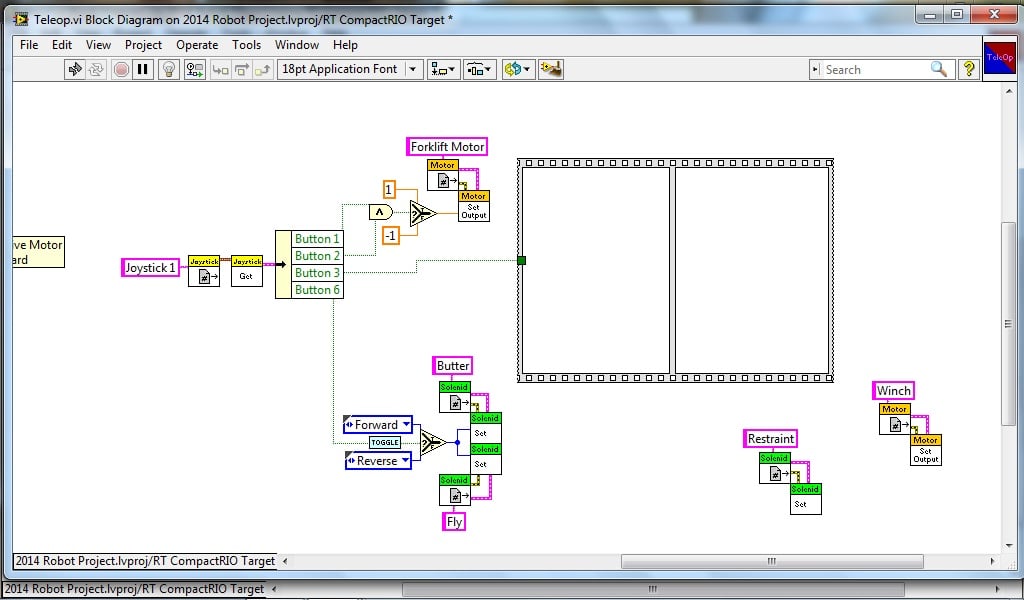The width and height of the screenshot is (1024, 600).
Task: Select the Joystick RefNum Get node
Action: (204, 271)
